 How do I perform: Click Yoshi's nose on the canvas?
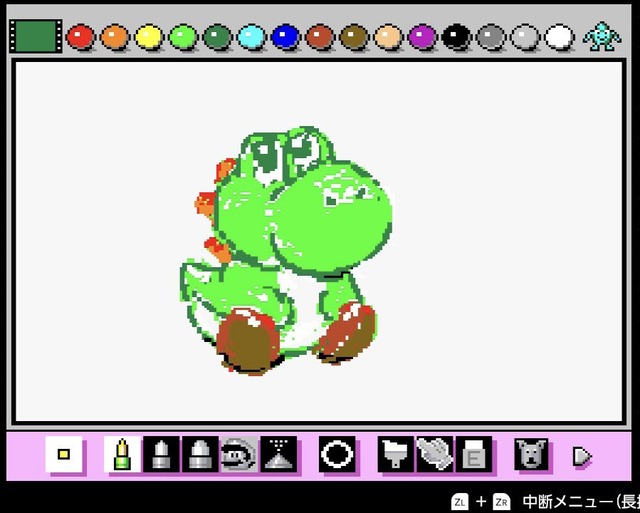(331, 220)
